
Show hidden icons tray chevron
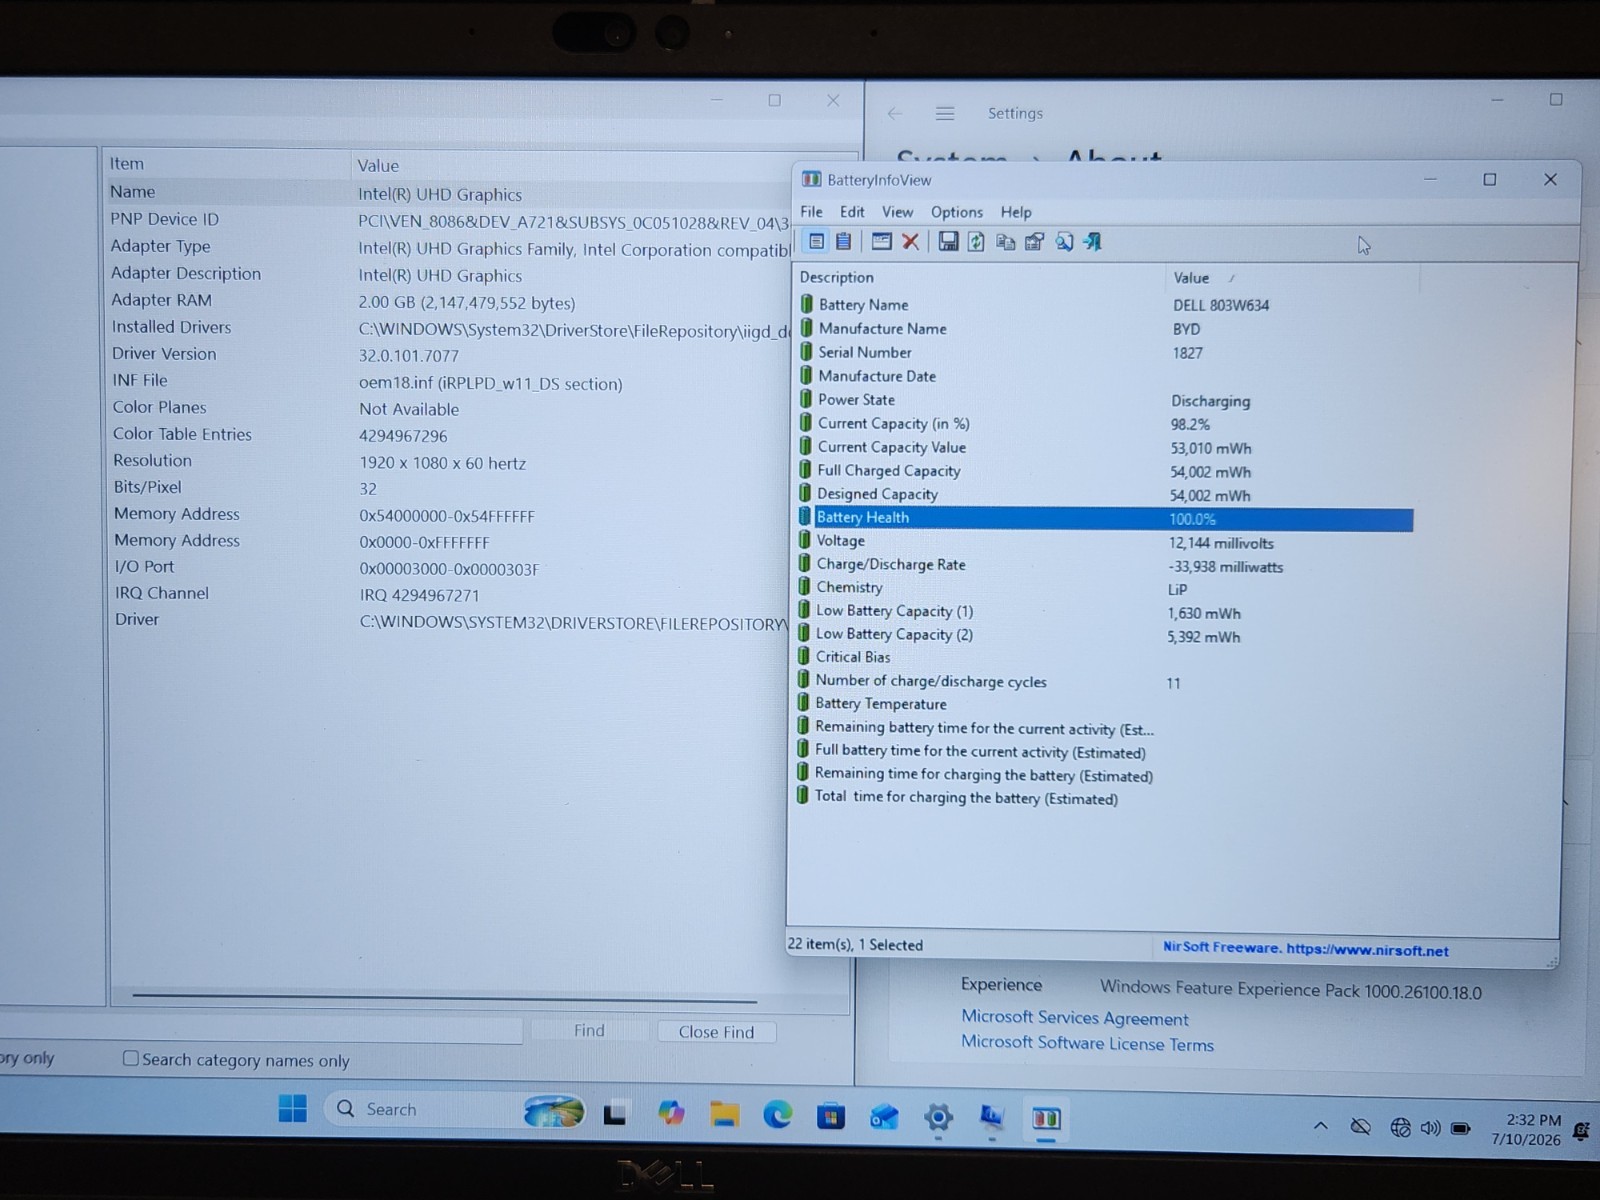tap(1321, 1126)
